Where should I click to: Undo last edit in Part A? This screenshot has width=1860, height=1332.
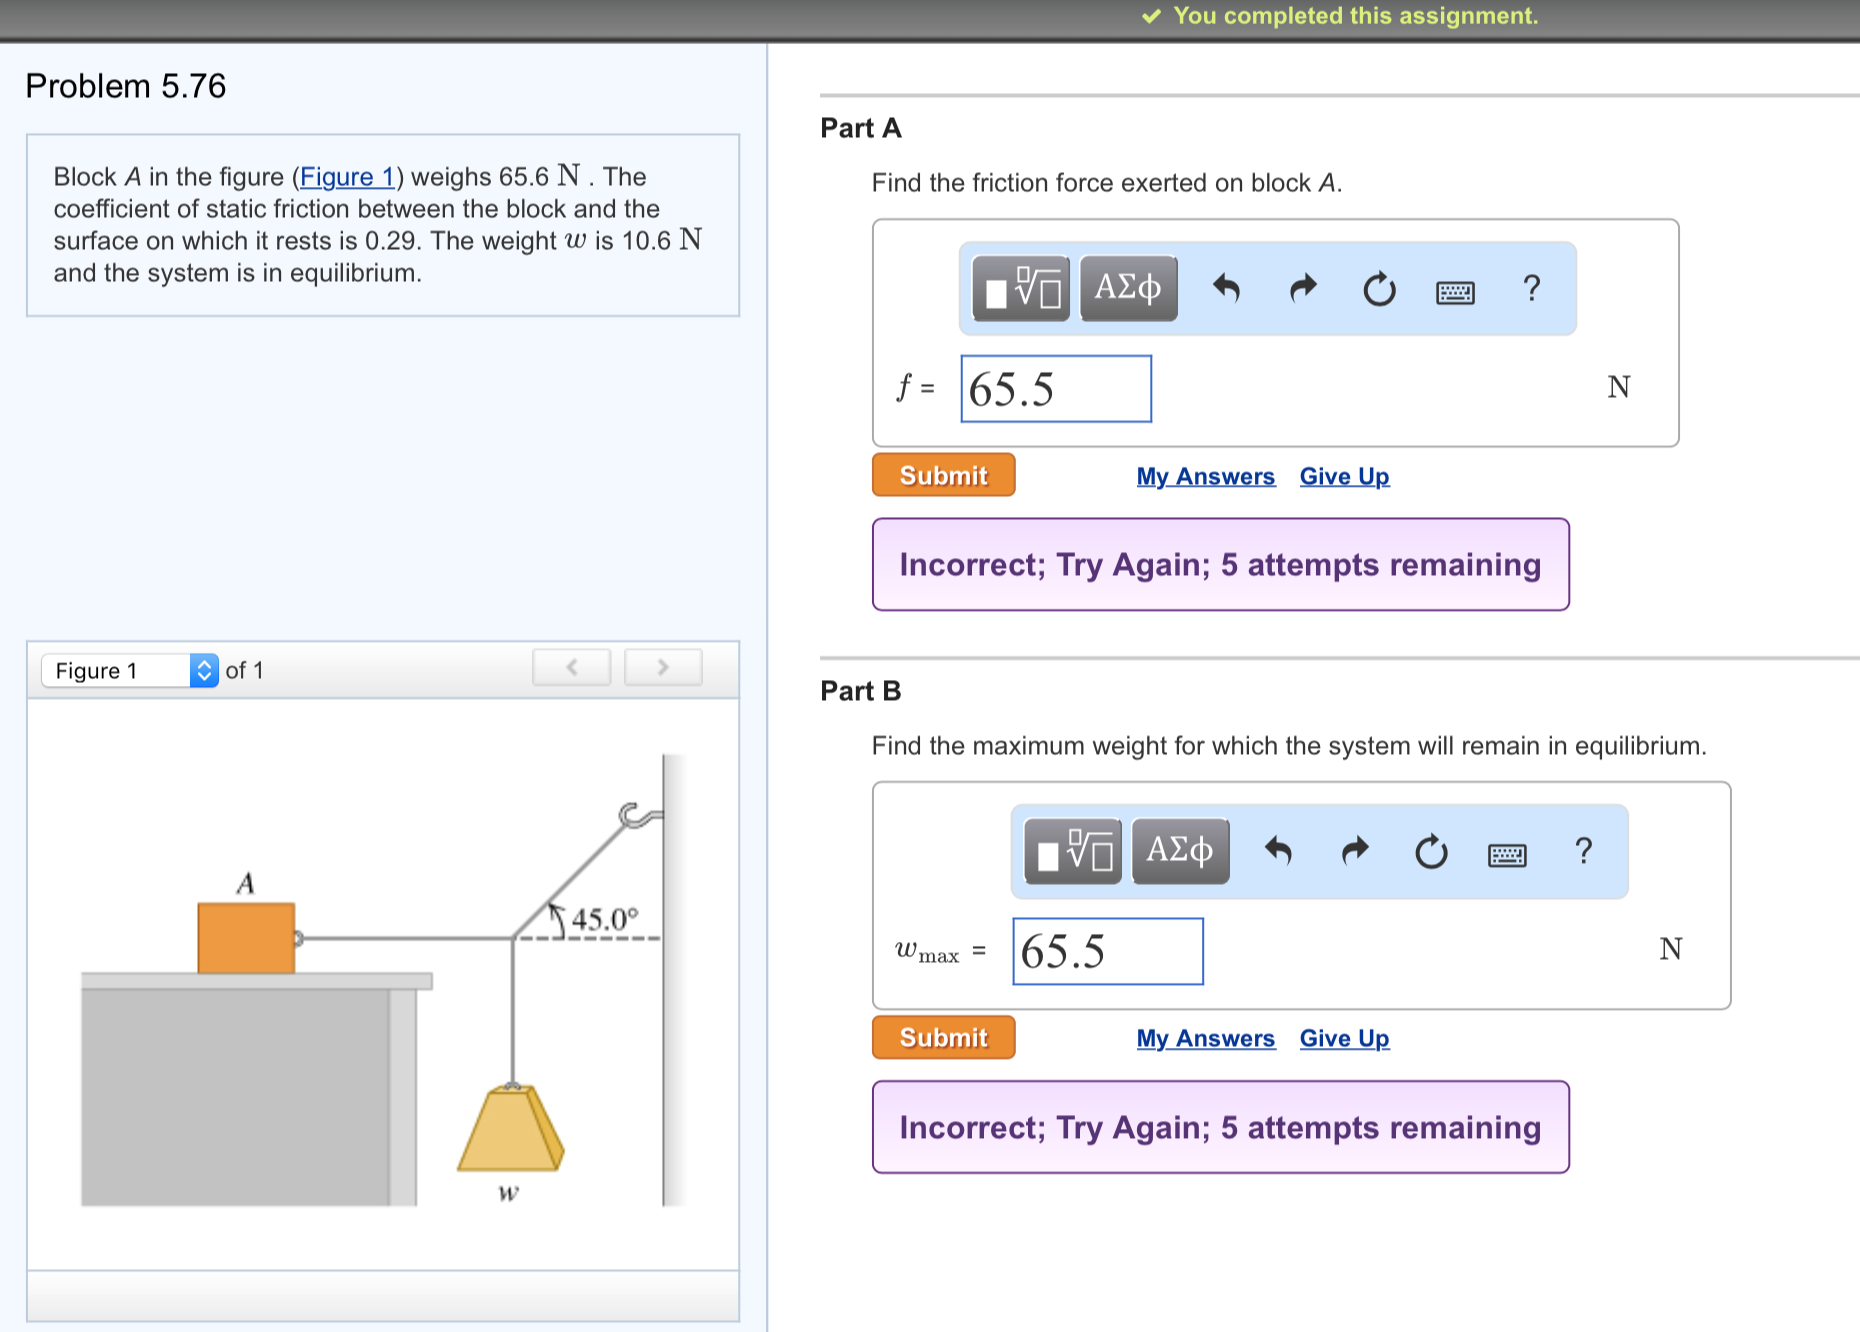point(1226,289)
